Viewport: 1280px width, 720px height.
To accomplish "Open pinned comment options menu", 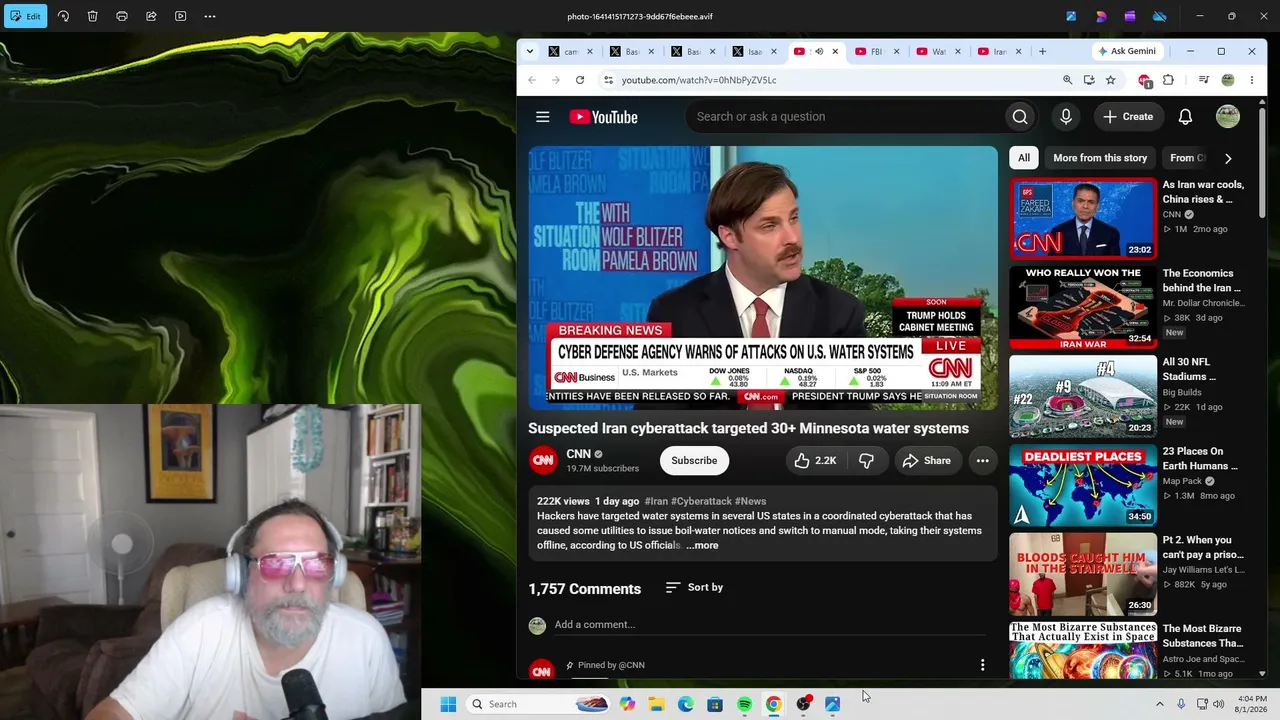I will point(982,665).
